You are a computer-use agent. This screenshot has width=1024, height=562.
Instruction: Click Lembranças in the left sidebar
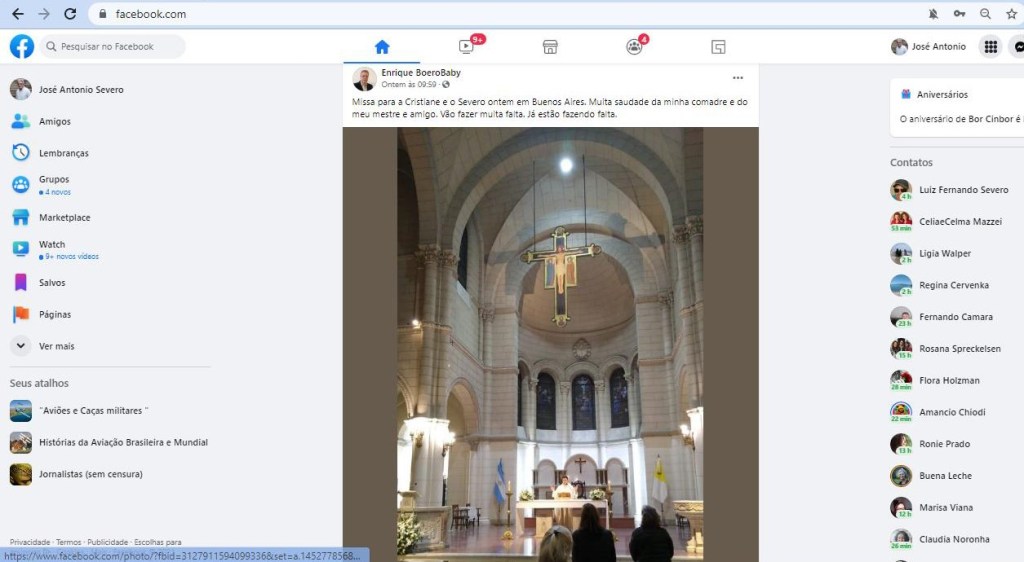pyautogui.click(x=64, y=153)
